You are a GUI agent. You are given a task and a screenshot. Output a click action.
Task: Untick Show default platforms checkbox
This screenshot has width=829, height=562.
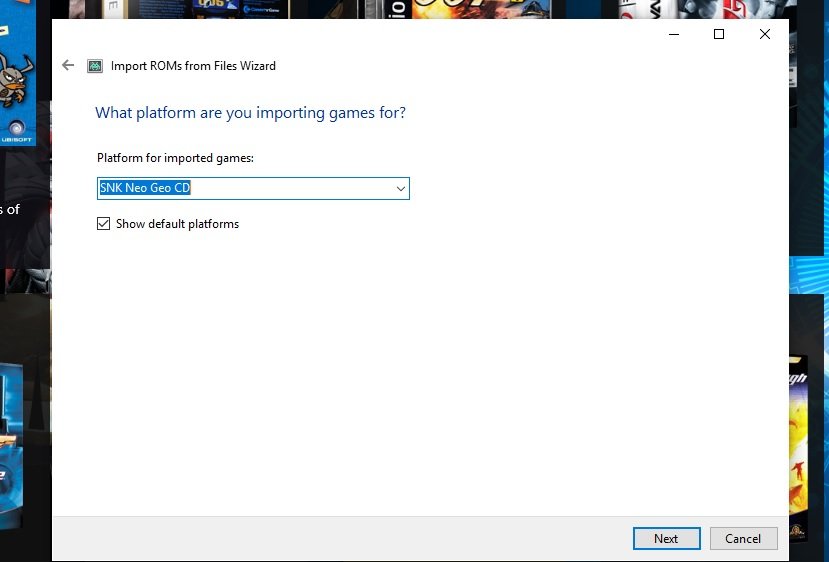[x=104, y=224]
